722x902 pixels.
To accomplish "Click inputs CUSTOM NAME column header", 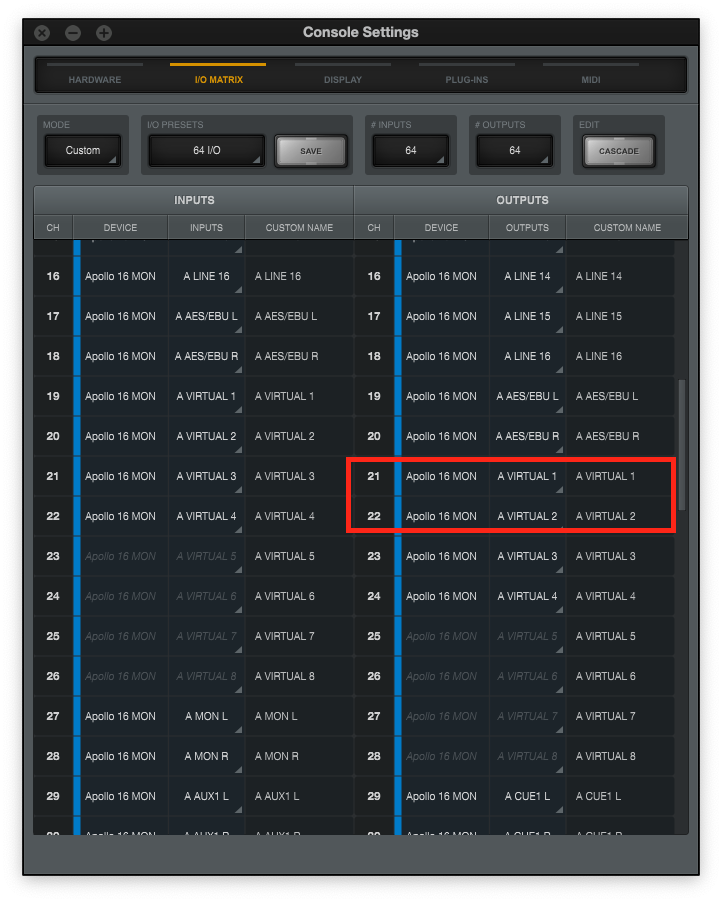I will (x=299, y=227).
